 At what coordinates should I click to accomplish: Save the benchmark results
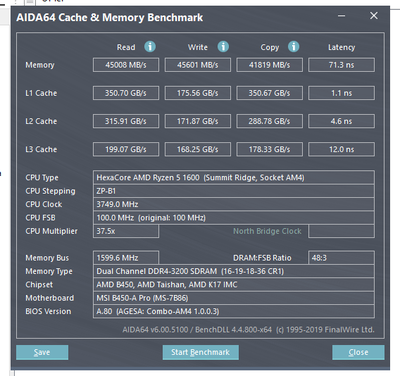(42, 352)
